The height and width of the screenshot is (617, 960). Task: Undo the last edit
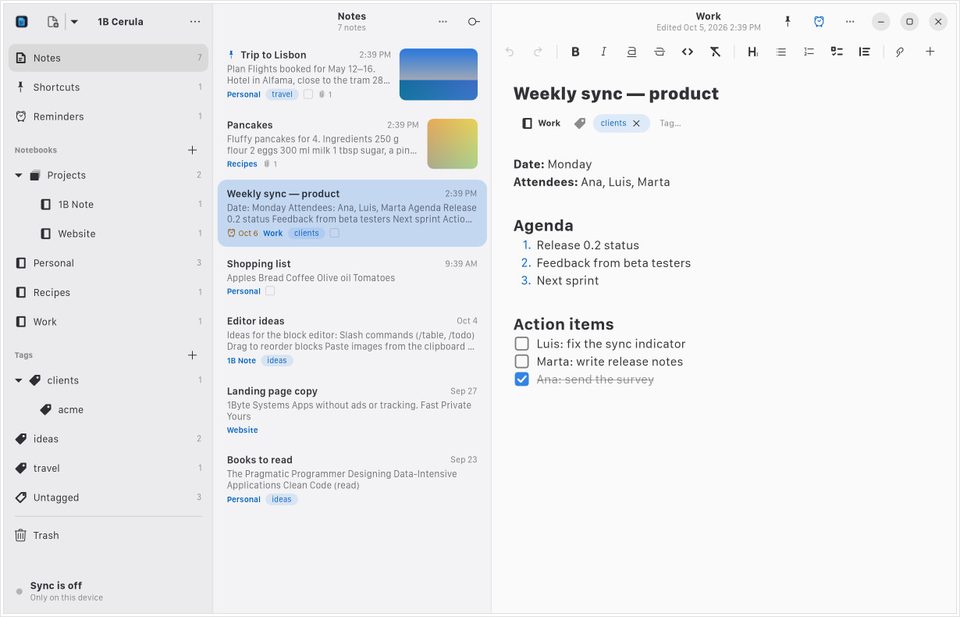[509, 52]
